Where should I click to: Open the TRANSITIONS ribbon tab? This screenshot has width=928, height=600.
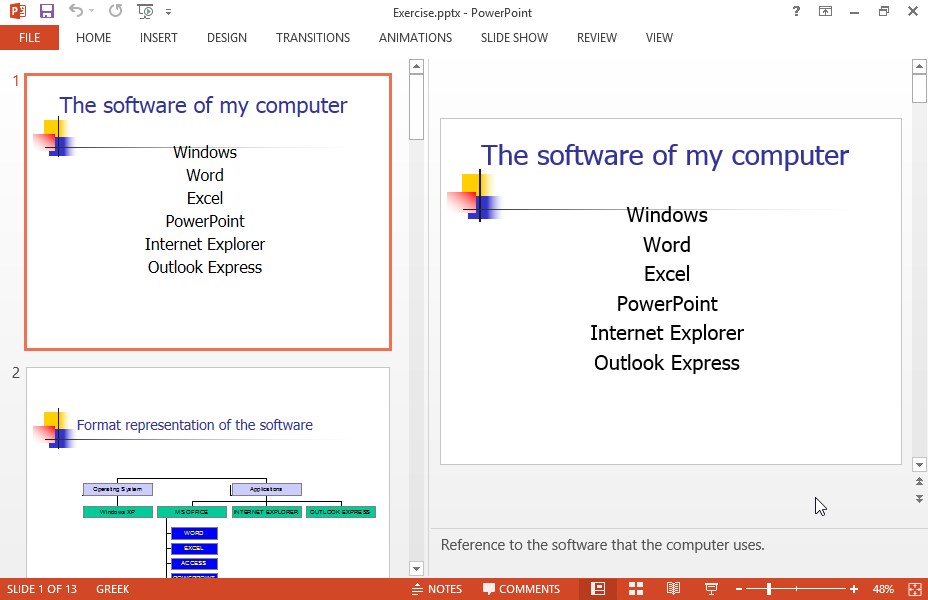point(312,38)
